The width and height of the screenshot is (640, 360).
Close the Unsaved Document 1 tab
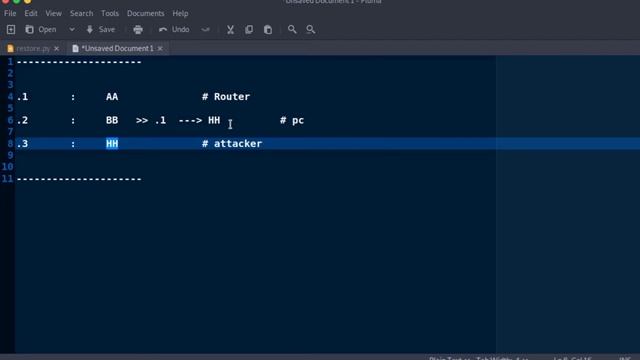click(160, 49)
